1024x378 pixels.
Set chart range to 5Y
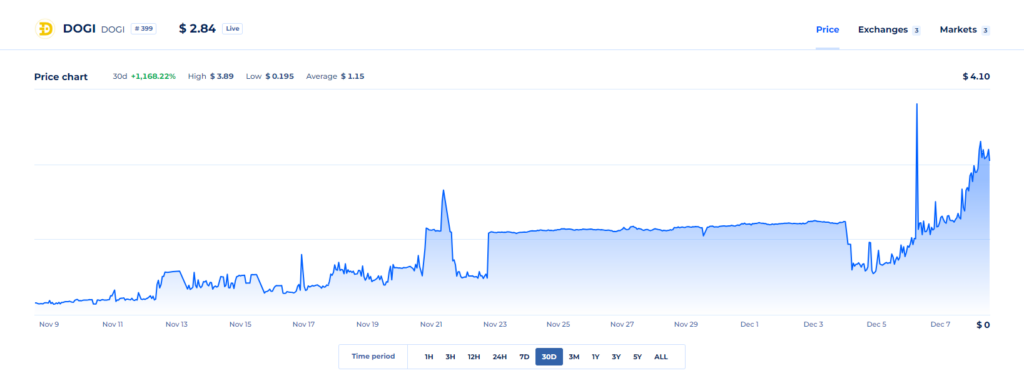(637, 356)
